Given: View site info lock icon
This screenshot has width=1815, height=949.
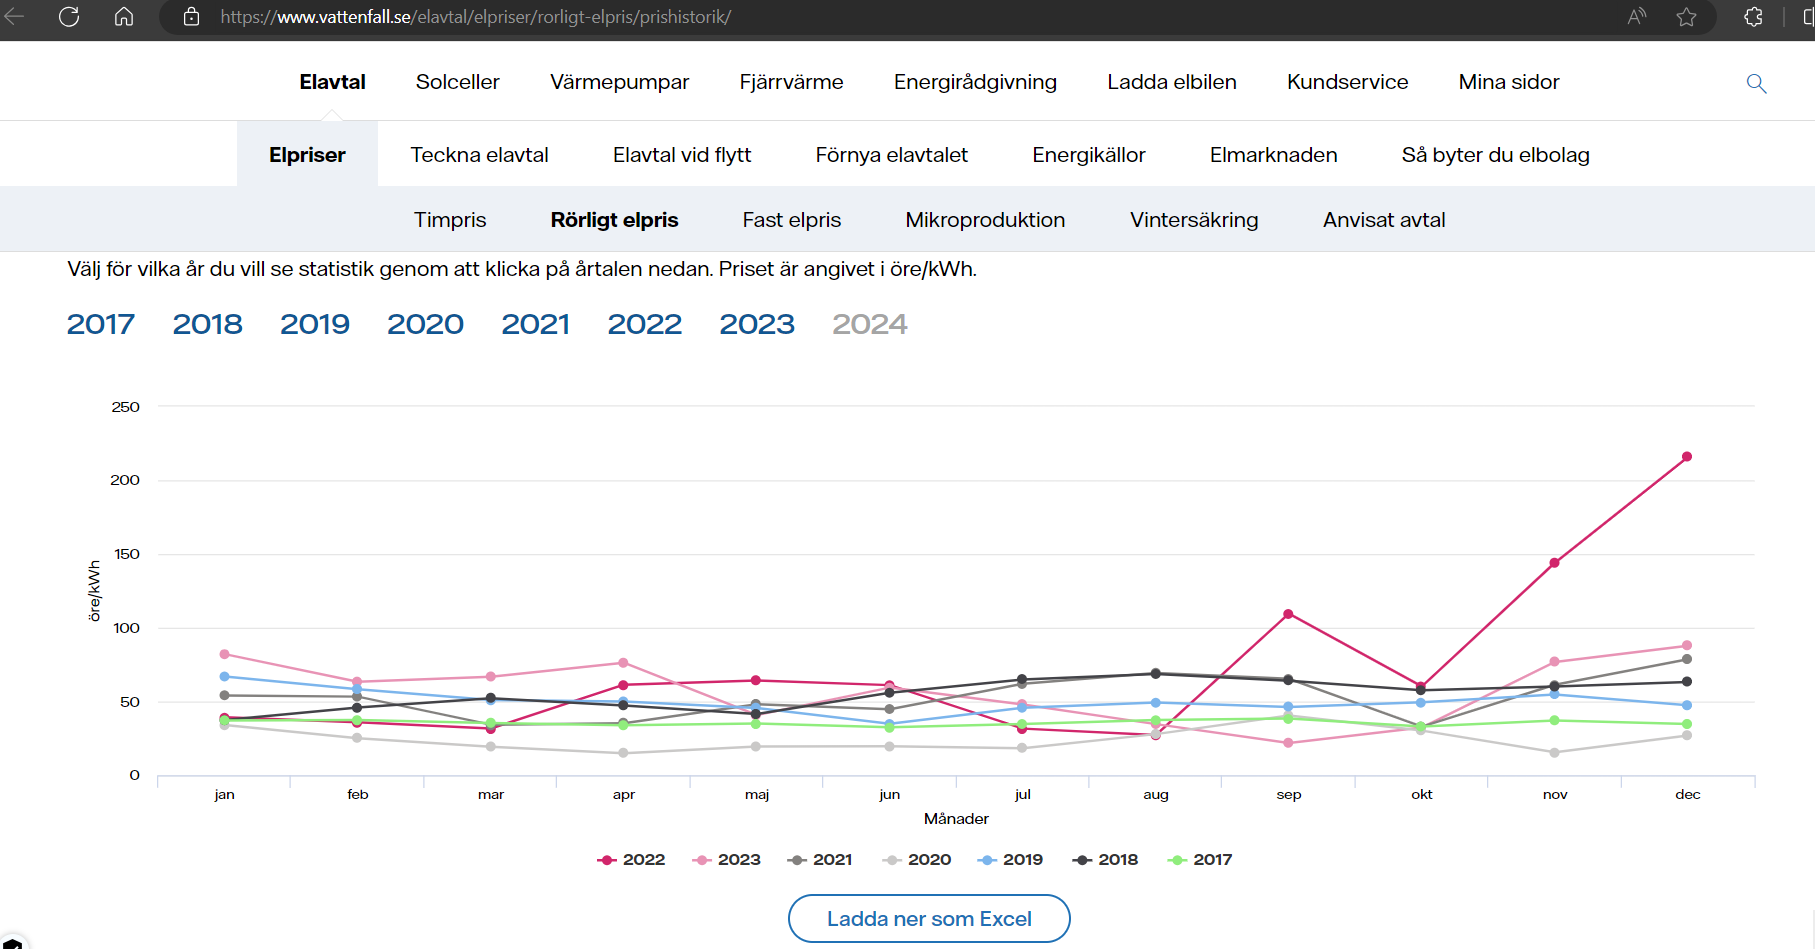Looking at the screenshot, I should click(x=192, y=17).
